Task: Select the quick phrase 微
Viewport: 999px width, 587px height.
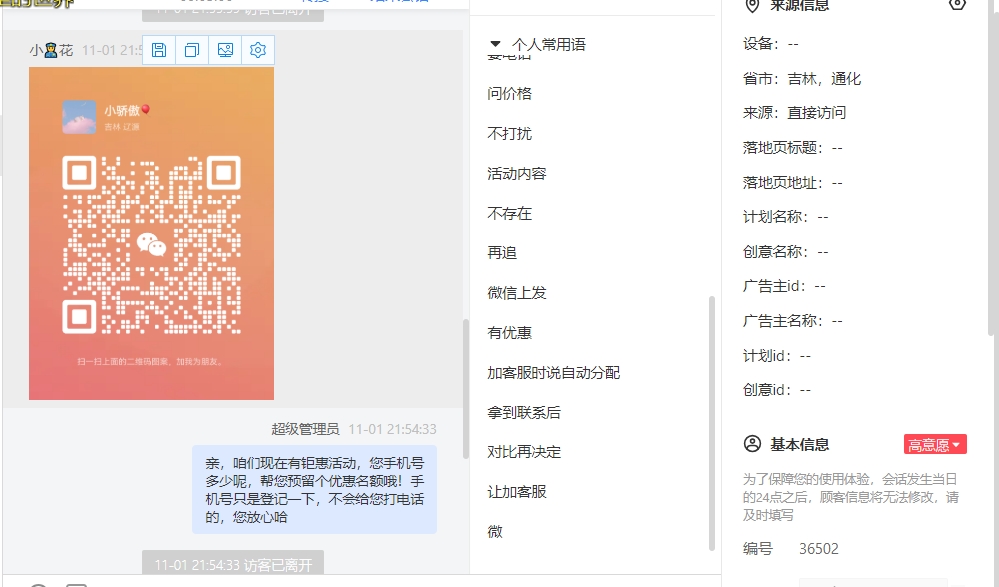Action: [495, 532]
